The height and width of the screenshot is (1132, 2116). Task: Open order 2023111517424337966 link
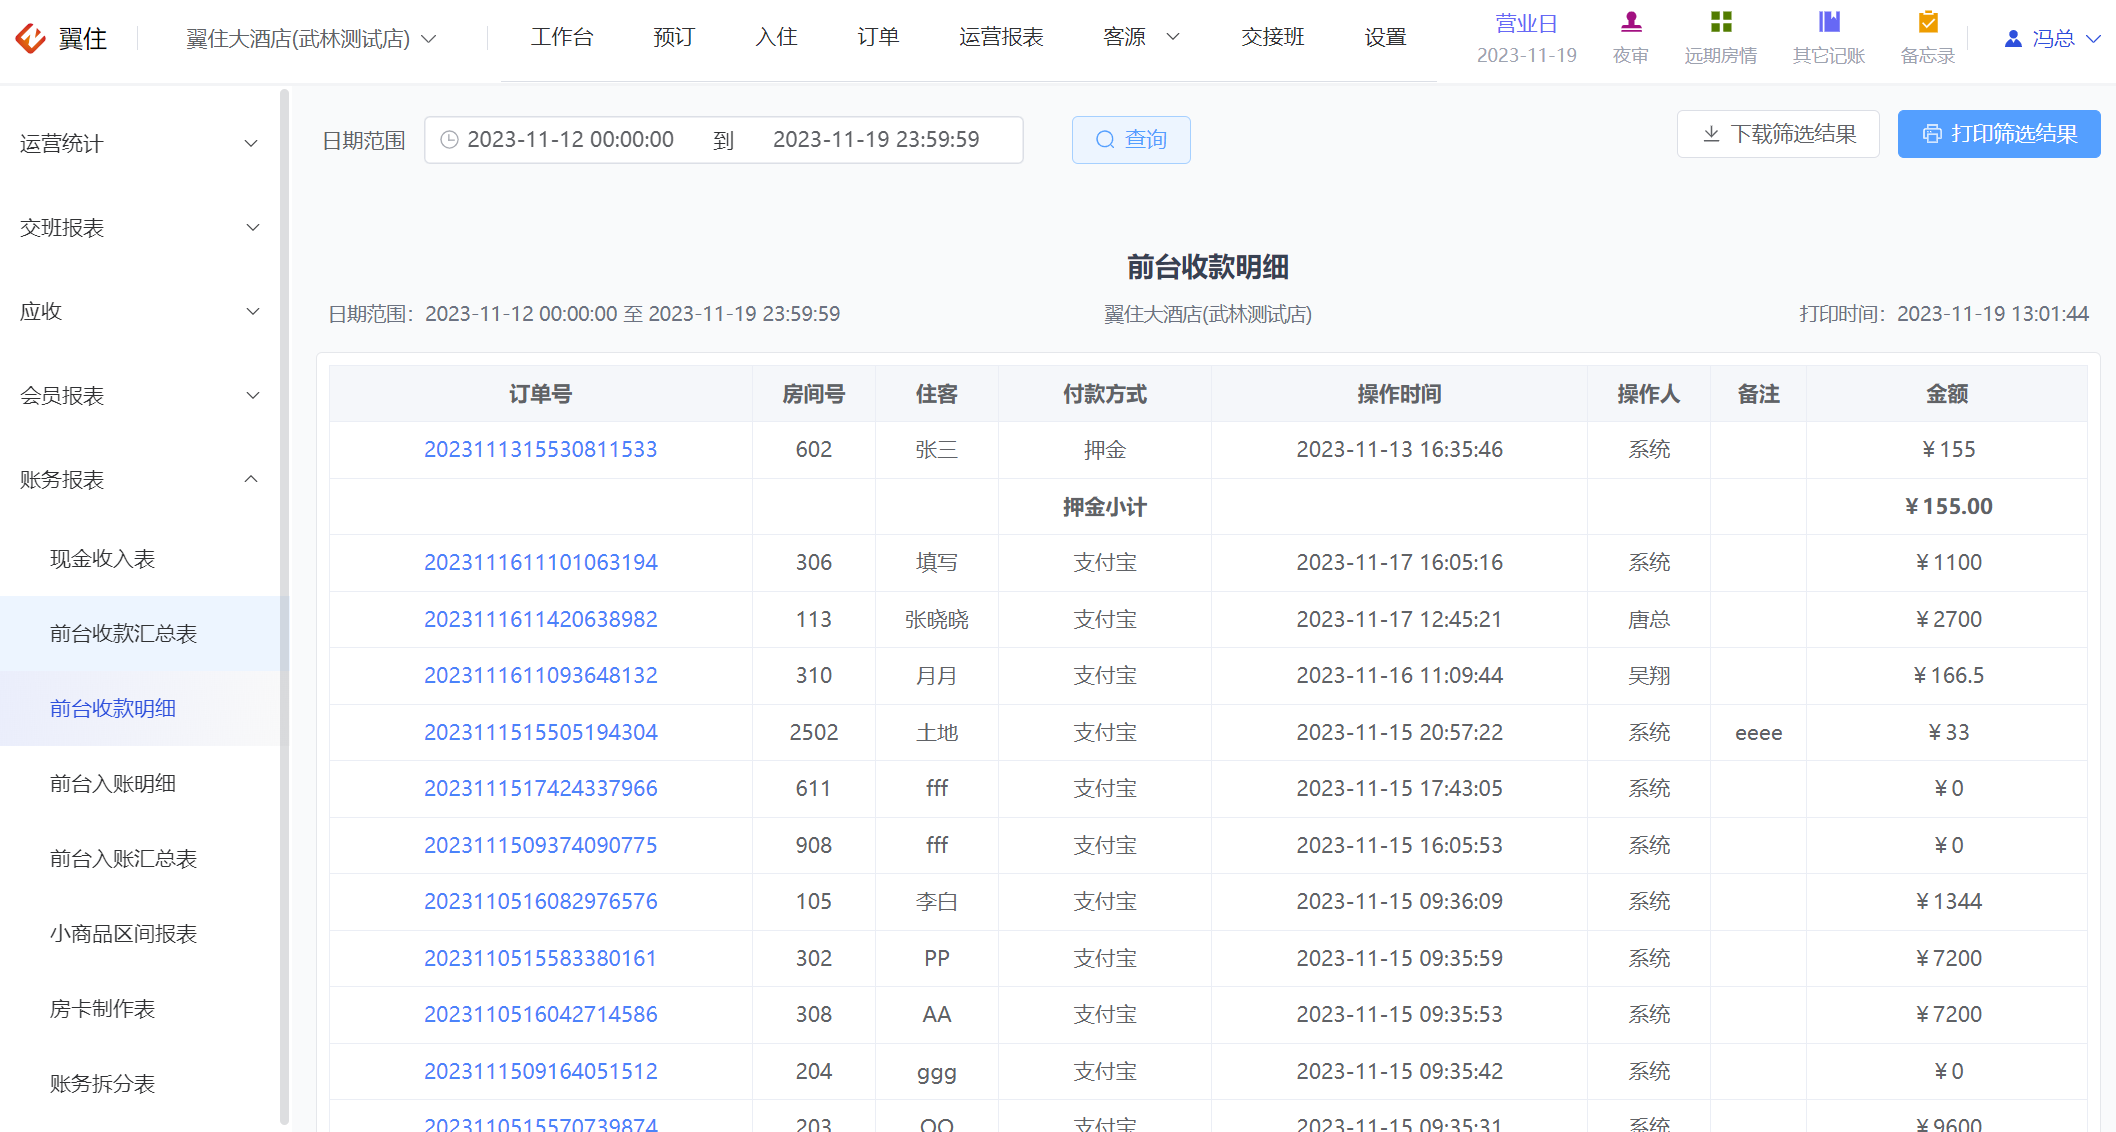[541, 788]
